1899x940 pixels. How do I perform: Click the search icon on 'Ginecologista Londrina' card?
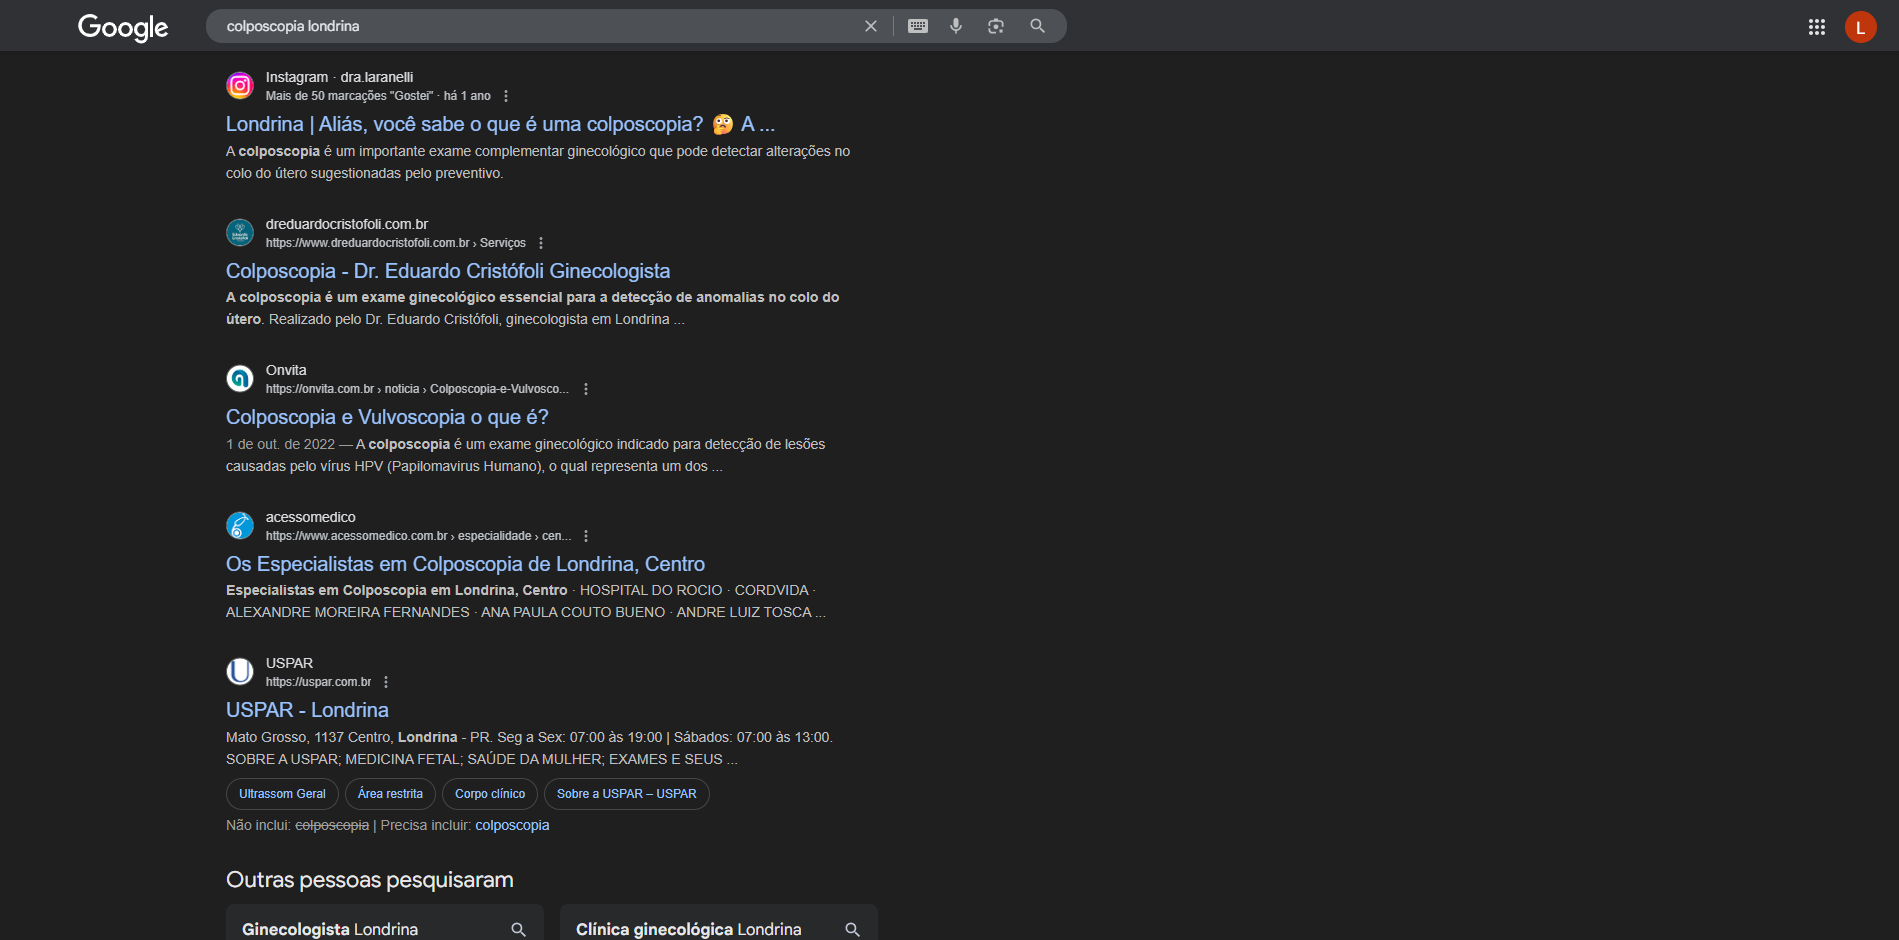(518, 929)
